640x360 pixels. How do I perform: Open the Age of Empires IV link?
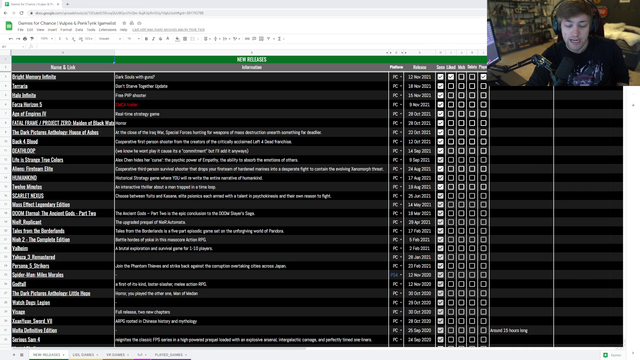pos(29,114)
